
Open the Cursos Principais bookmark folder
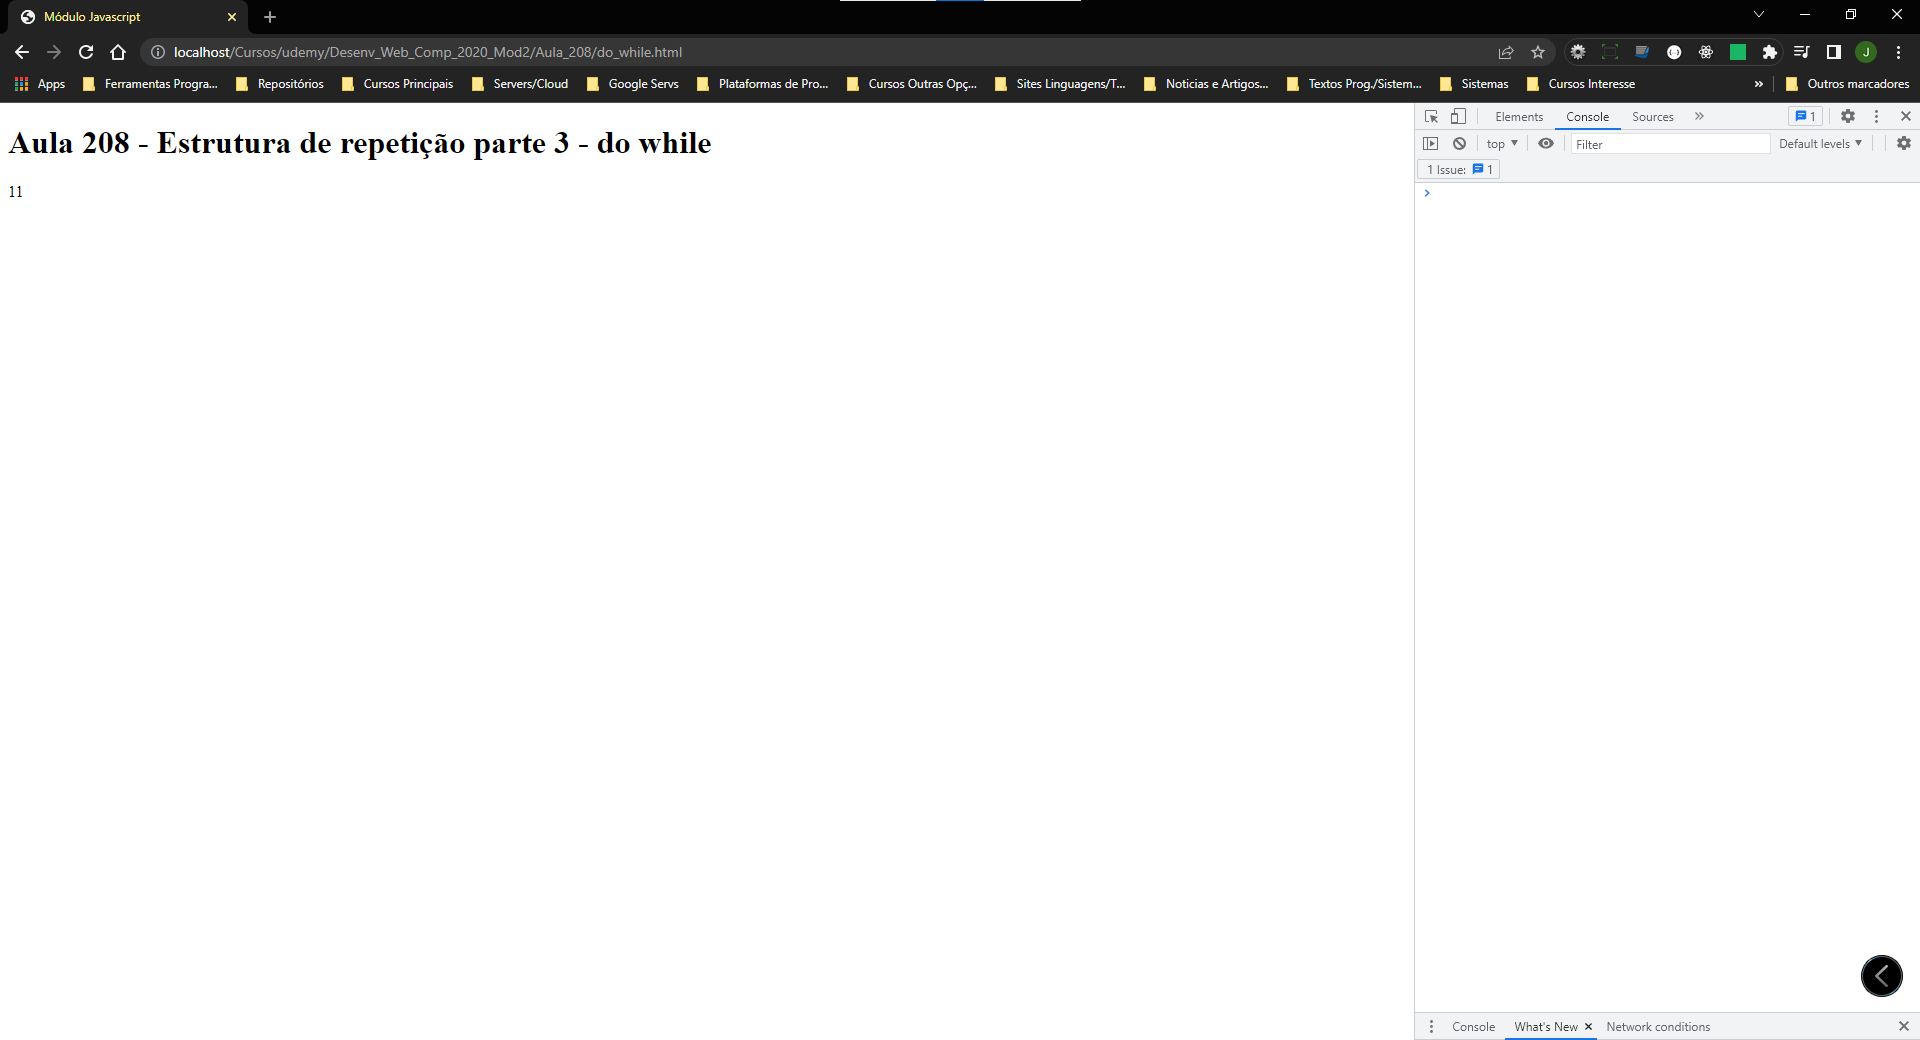(x=398, y=84)
